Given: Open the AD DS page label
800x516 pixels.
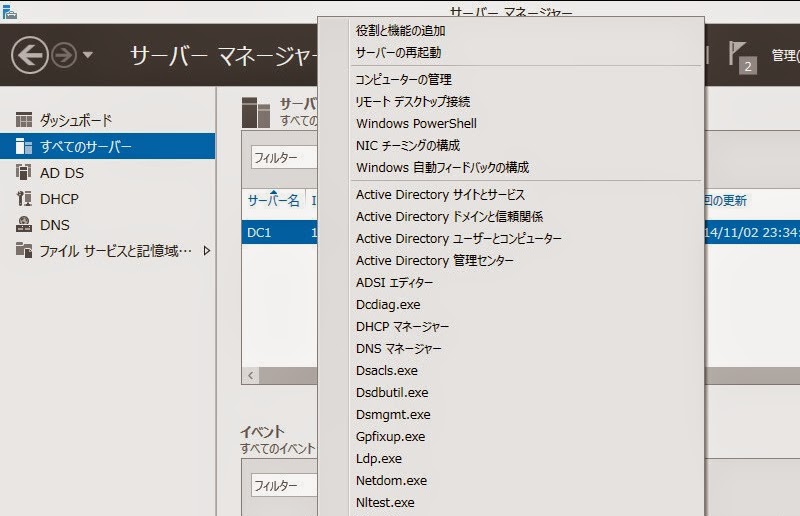Looking at the screenshot, I should point(62,173).
